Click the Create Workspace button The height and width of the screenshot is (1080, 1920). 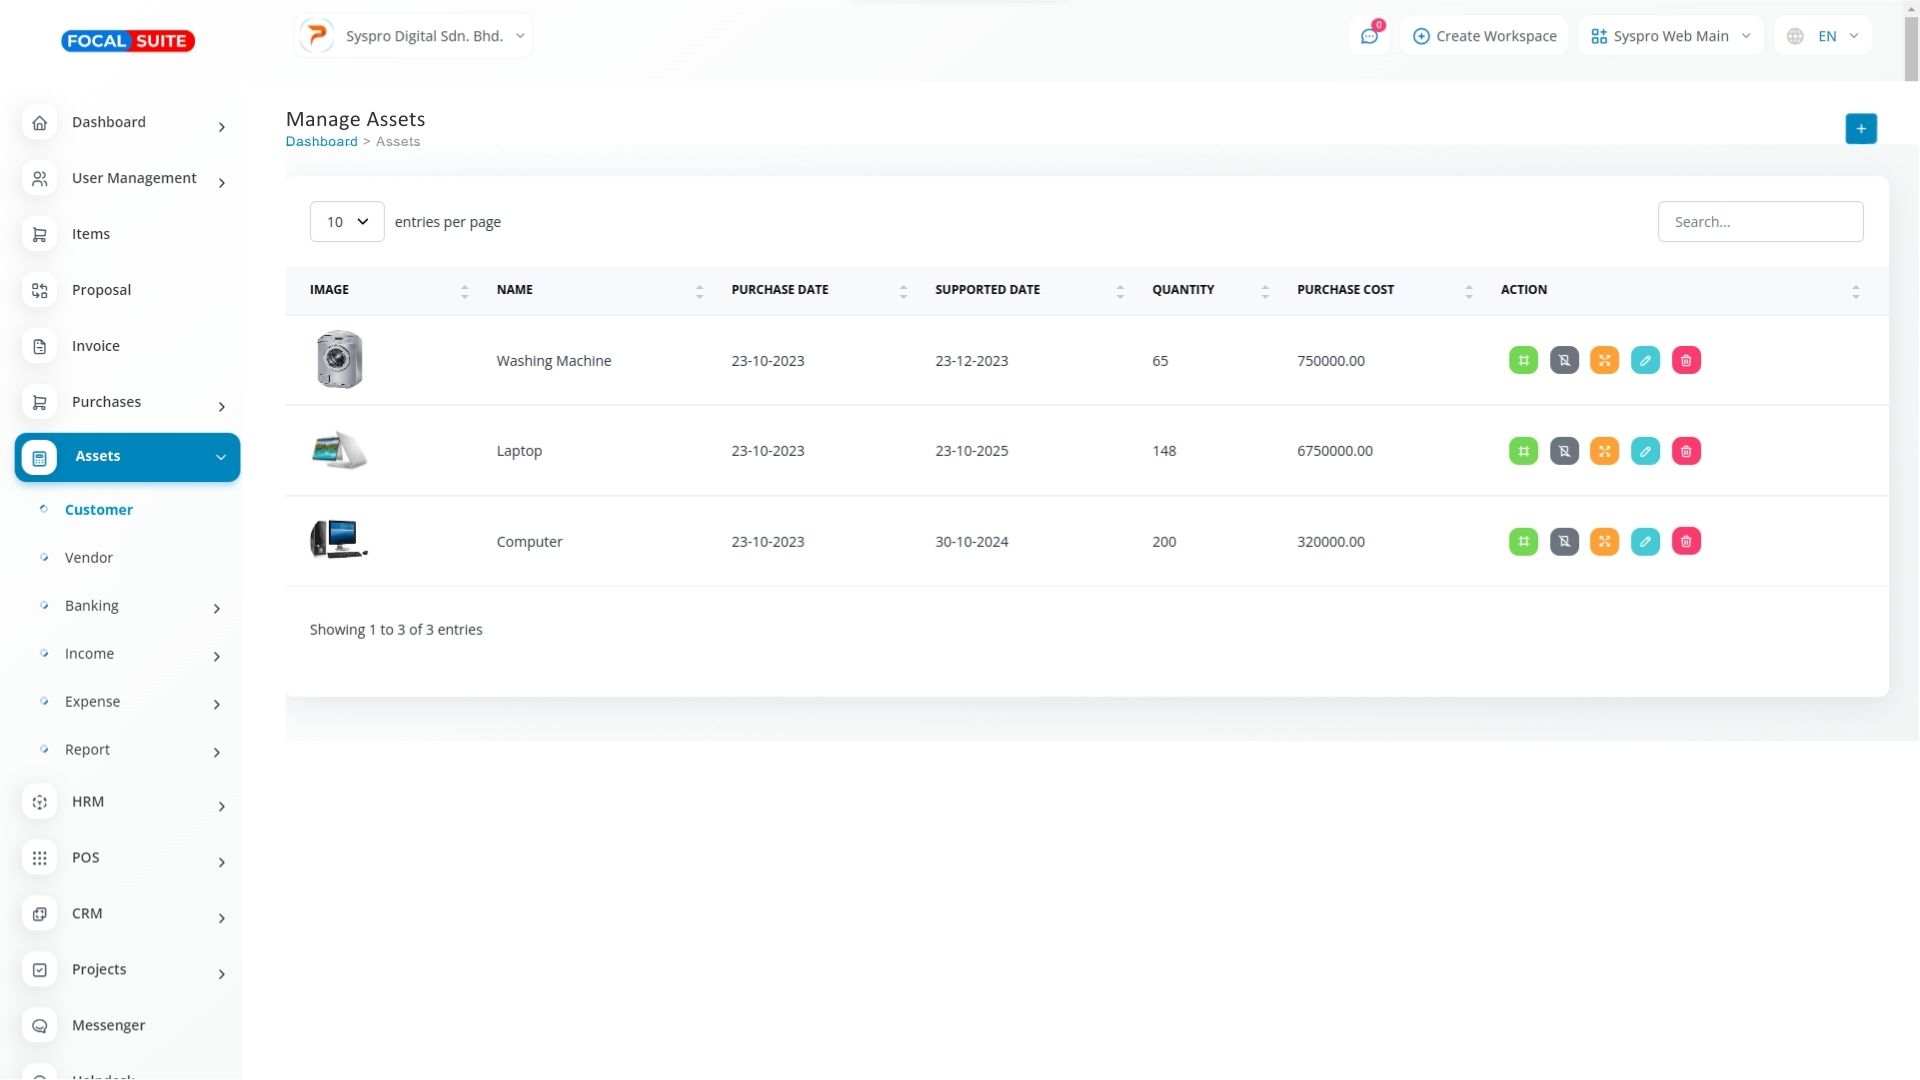pyautogui.click(x=1484, y=36)
